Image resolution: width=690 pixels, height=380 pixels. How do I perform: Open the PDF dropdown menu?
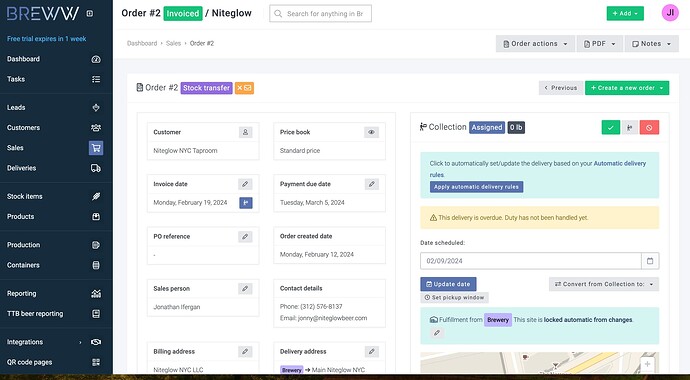click(x=599, y=44)
